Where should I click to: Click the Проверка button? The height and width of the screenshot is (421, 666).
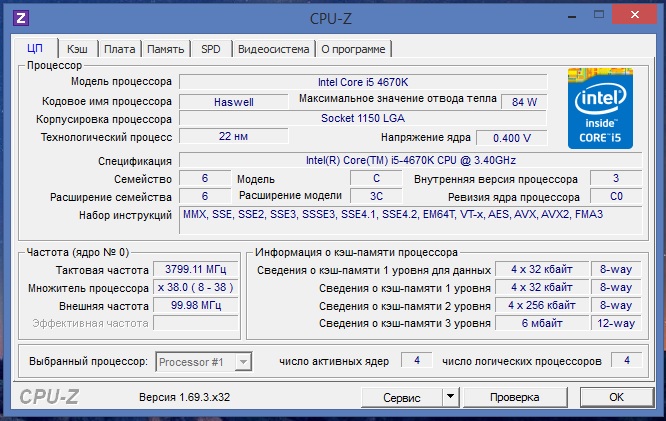[x=515, y=397]
